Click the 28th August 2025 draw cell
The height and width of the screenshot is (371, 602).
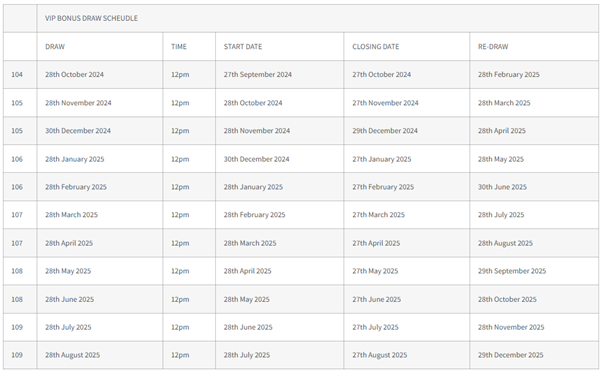99,355
